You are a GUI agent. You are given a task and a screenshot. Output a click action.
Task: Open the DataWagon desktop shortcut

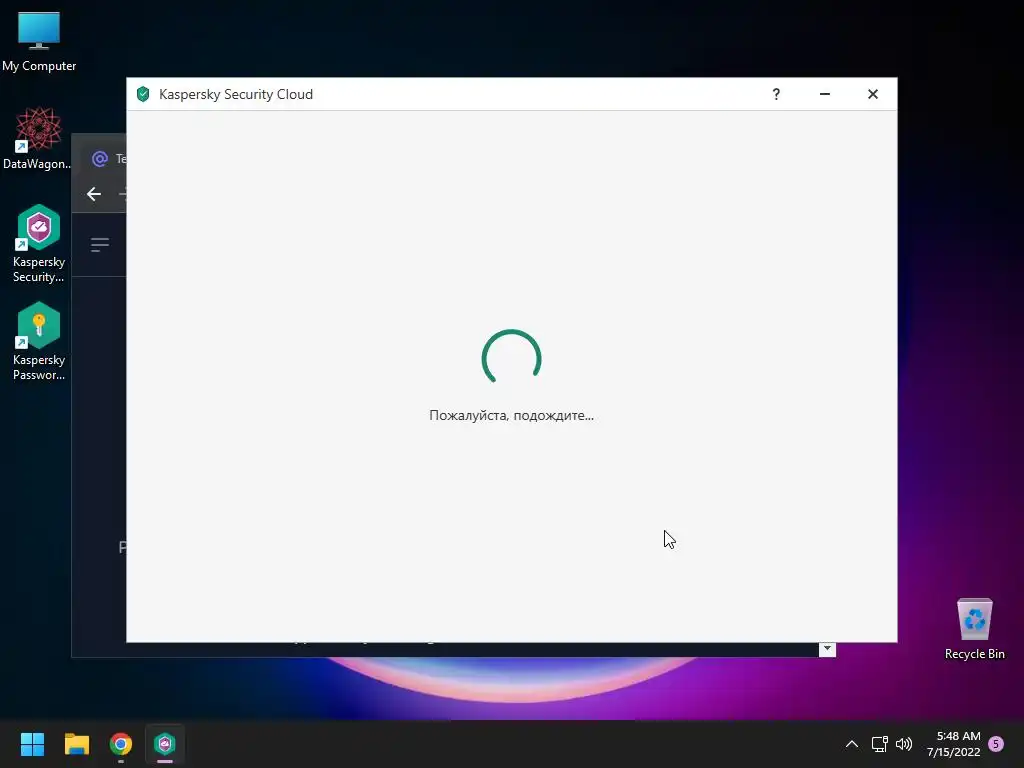(x=38, y=138)
